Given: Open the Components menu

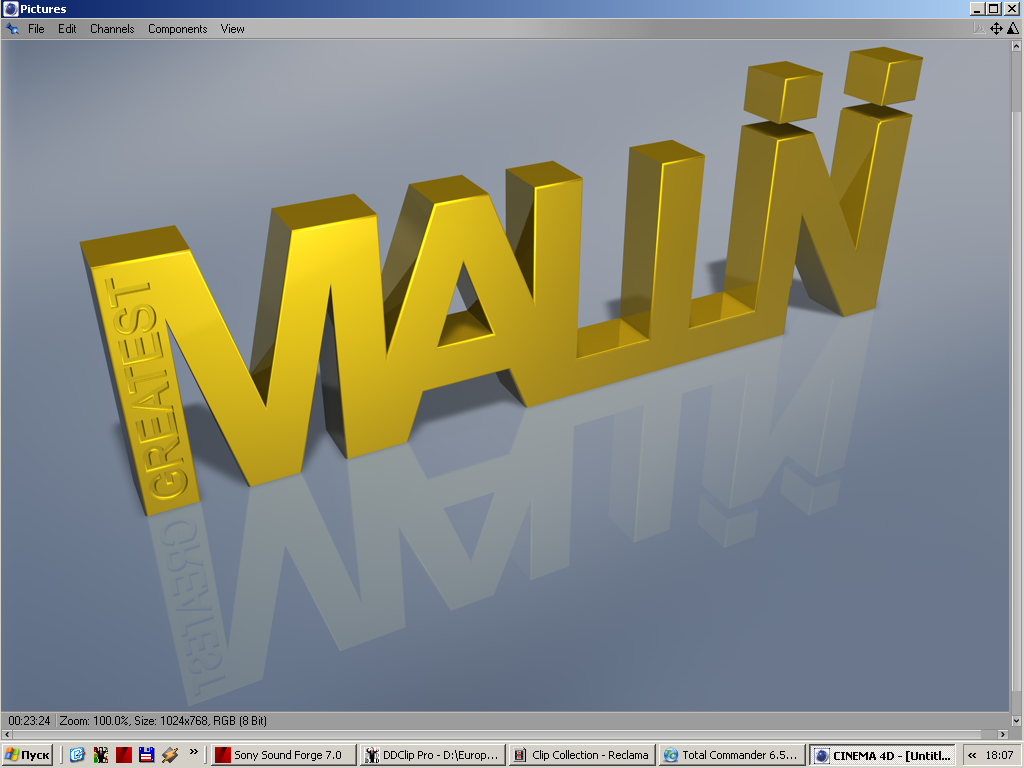Looking at the screenshot, I should click(x=177, y=29).
